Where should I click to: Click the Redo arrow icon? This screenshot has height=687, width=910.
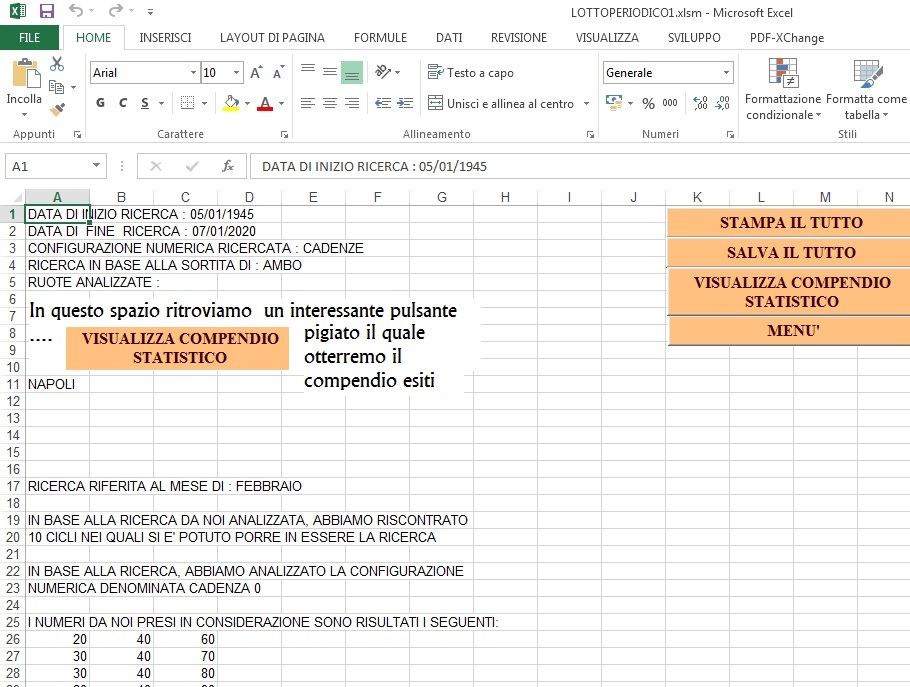pos(116,10)
